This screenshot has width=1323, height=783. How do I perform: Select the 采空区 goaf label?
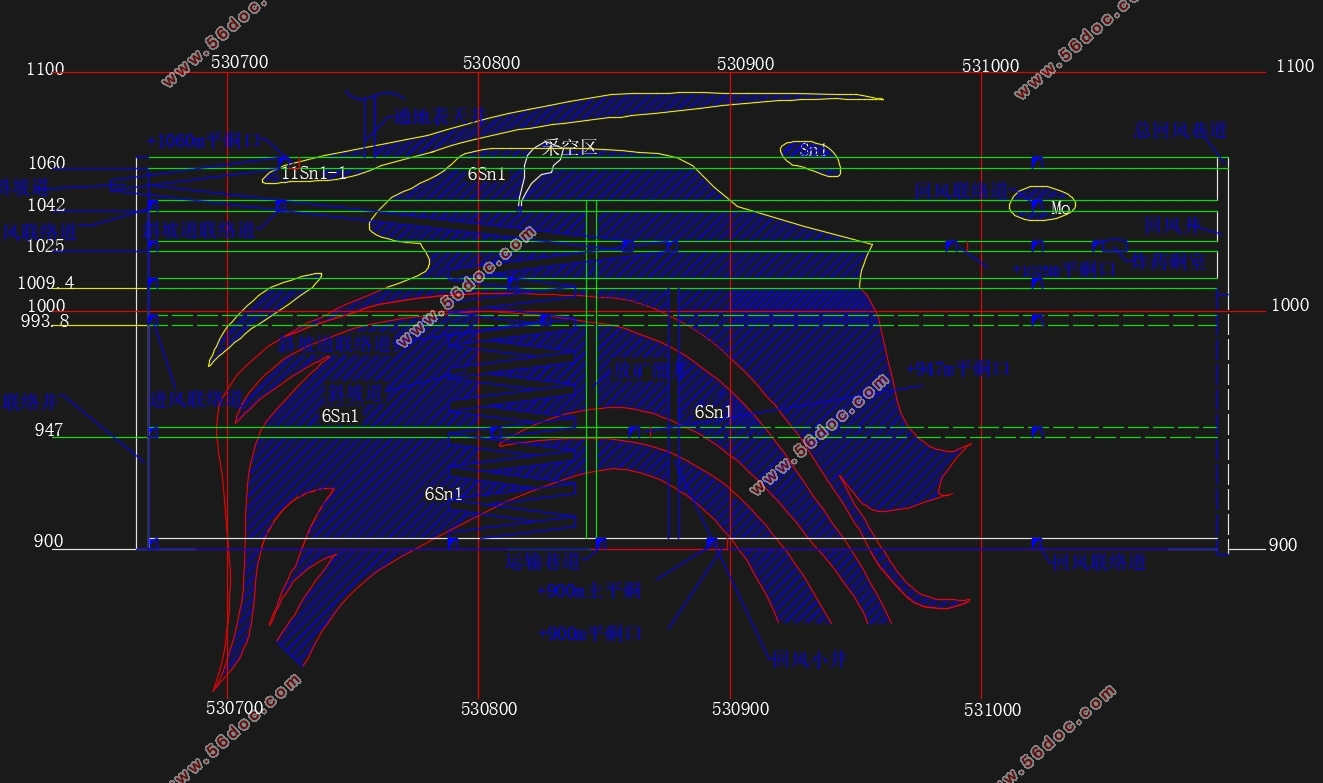point(569,148)
